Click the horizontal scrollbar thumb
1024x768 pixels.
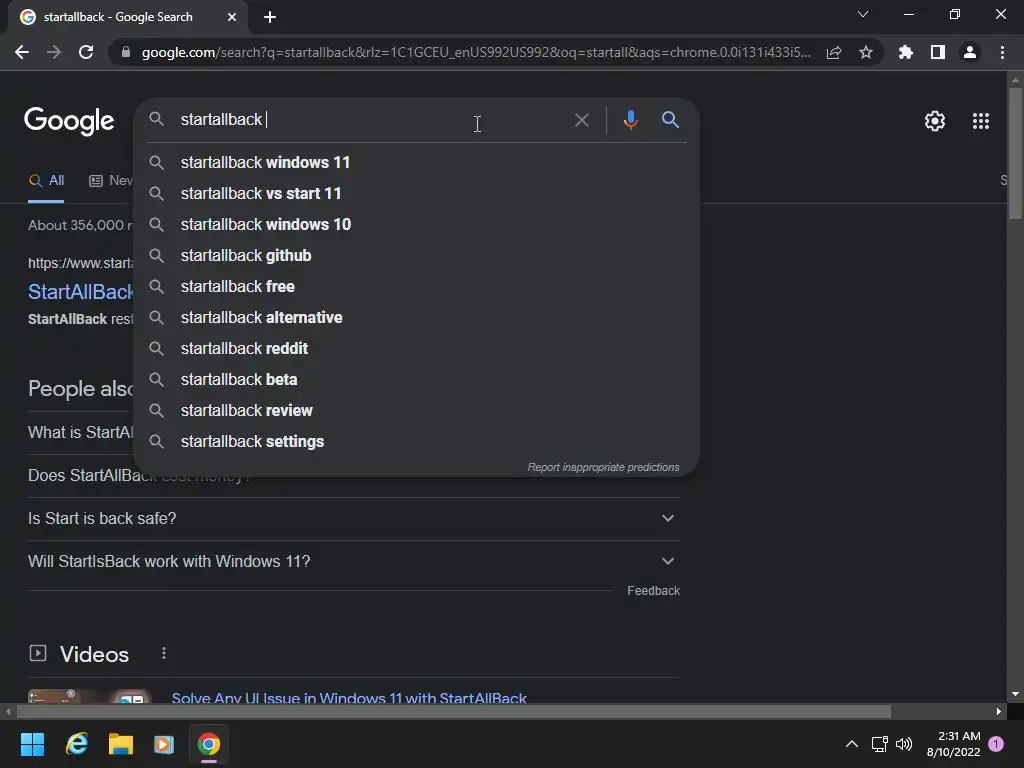click(x=454, y=712)
